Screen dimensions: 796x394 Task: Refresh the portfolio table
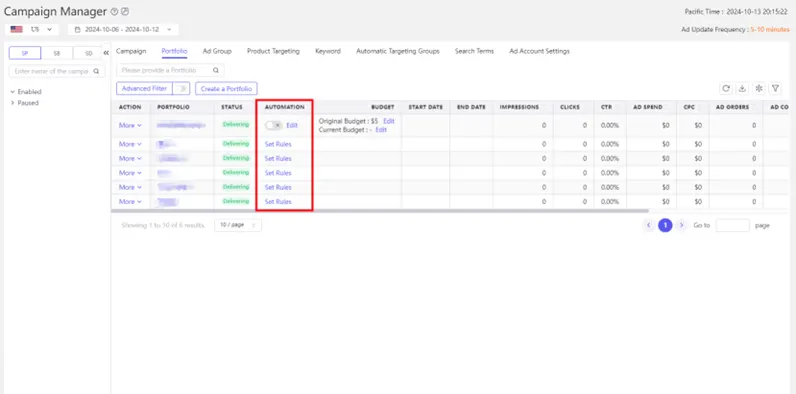coord(726,88)
